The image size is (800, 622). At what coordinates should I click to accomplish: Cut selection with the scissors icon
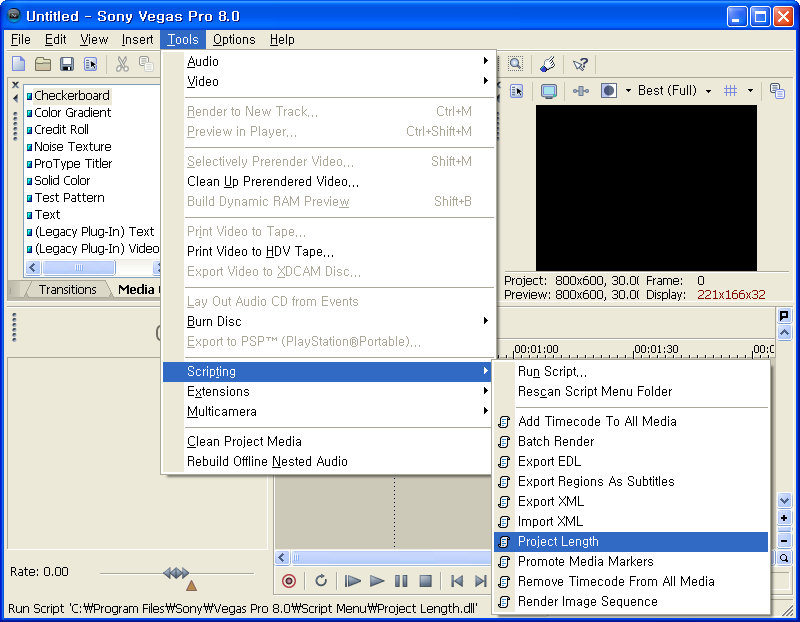122,64
